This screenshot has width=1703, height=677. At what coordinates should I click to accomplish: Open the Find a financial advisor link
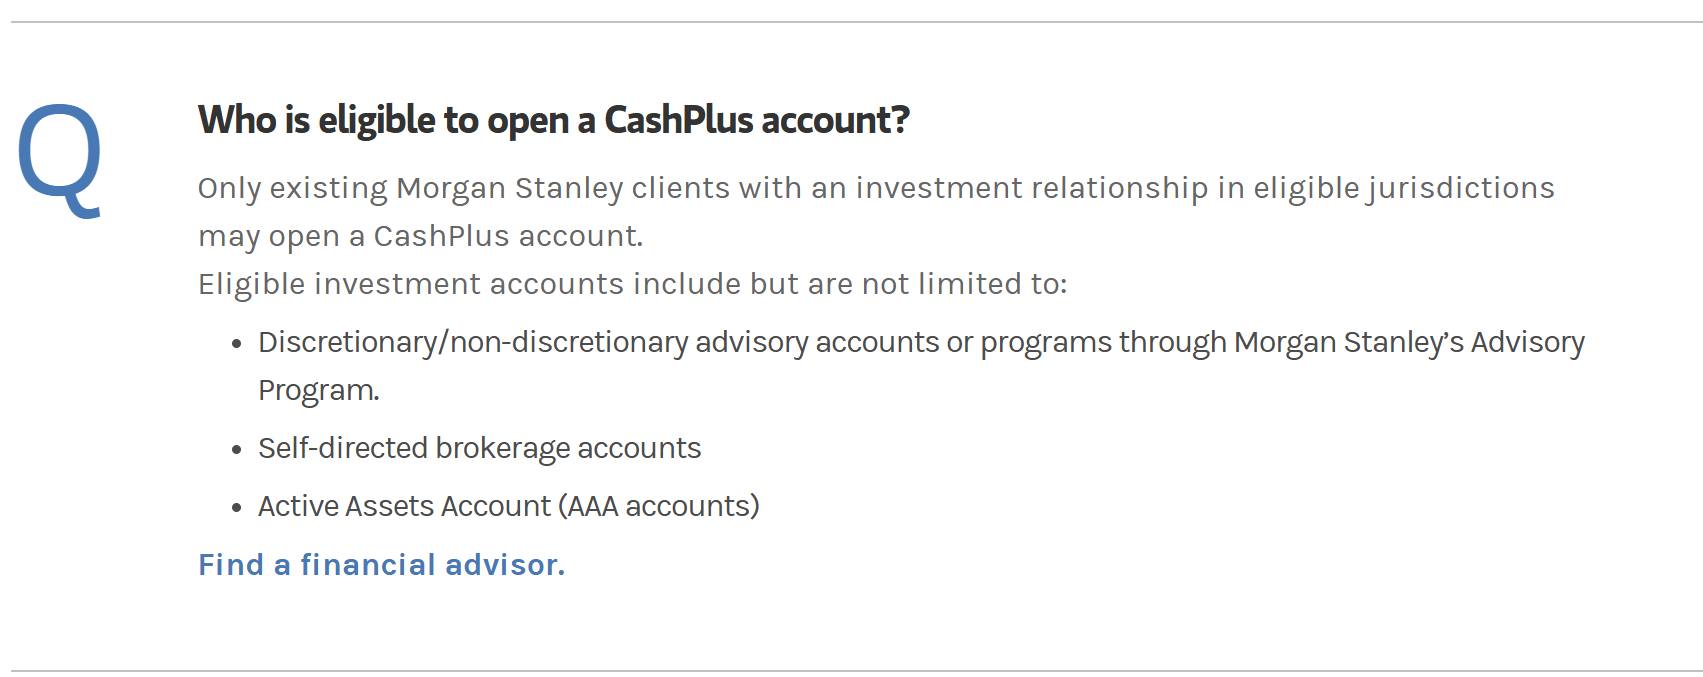pos(381,565)
